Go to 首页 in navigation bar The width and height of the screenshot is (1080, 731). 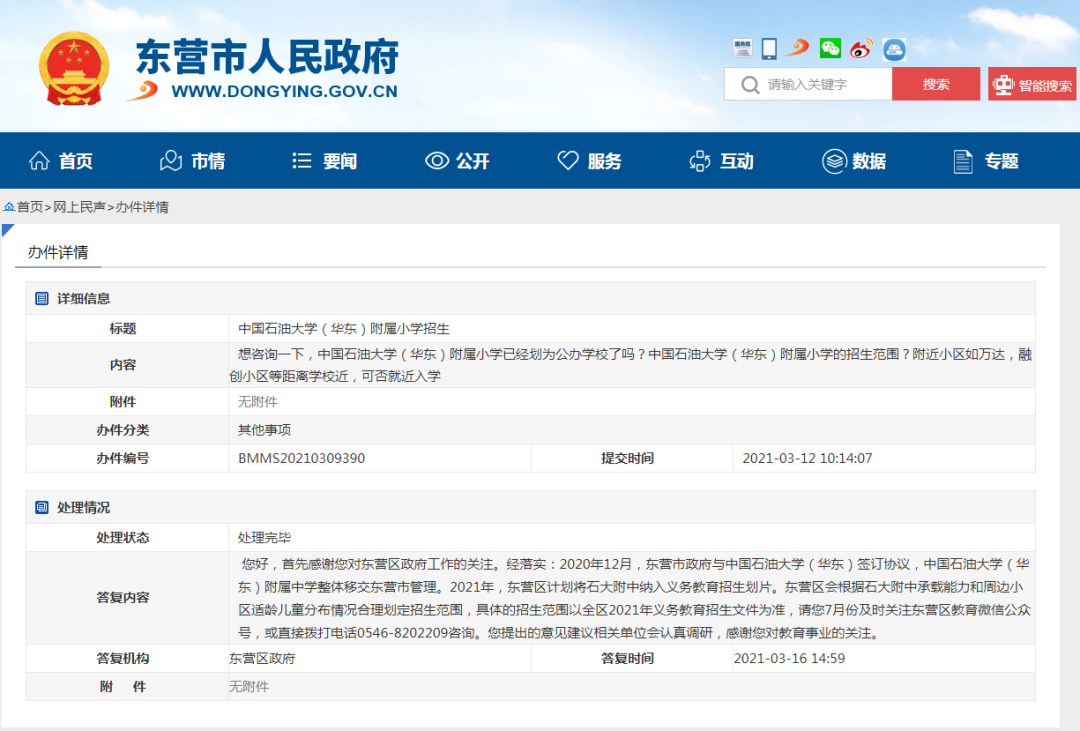tap(61, 161)
